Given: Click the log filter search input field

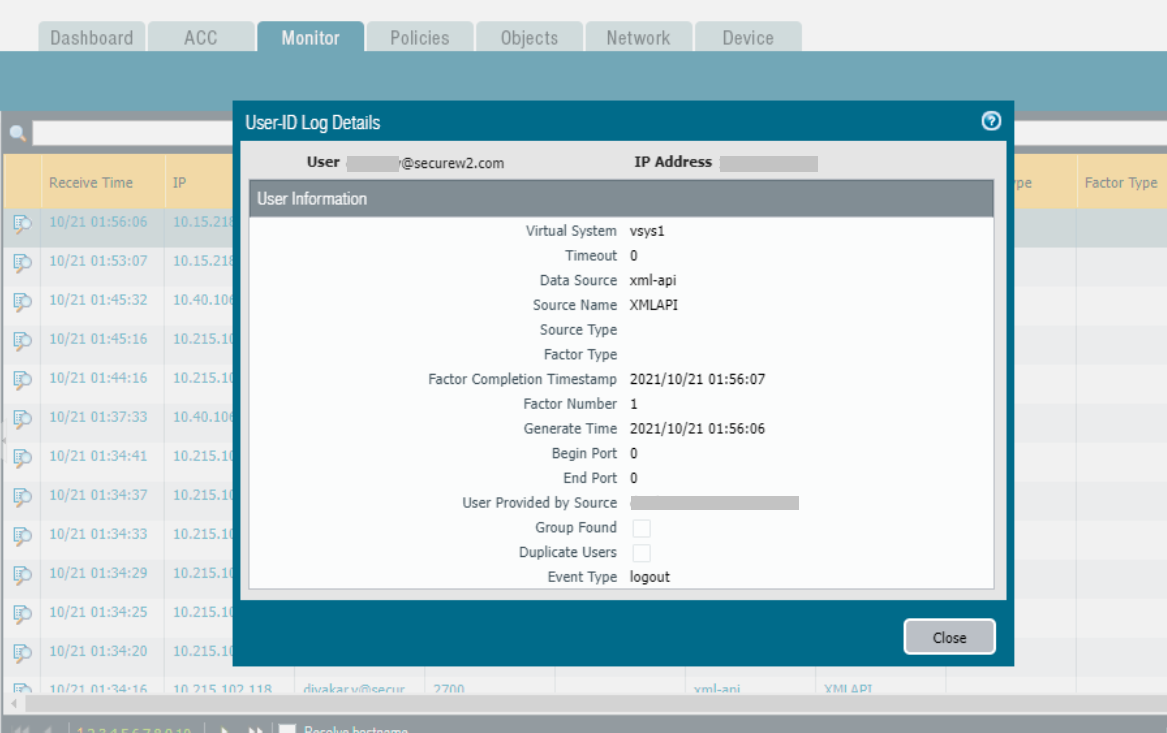Looking at the screenshot, I should coord(130,133).
